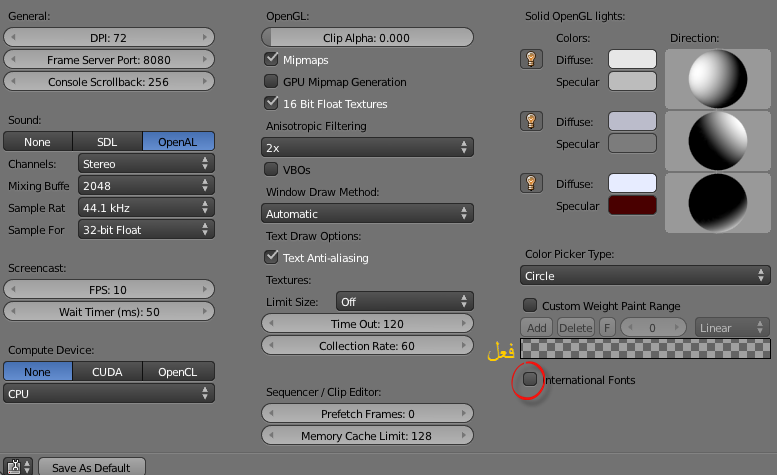Click the Memory Cache Limit field
Screen dimensions: 777x475
(x=367, y=435)
